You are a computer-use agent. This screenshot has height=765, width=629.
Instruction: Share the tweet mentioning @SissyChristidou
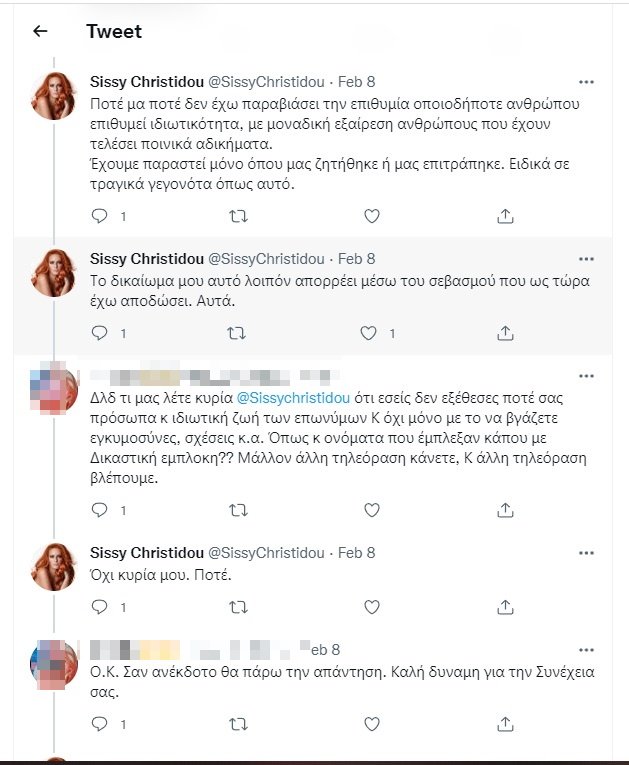(506, 510)
